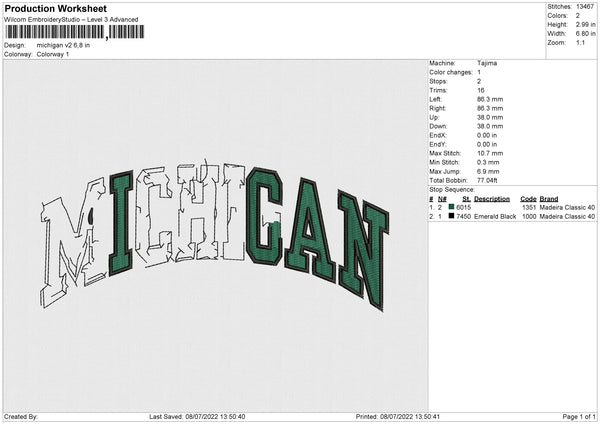Select the 'Colors: 2' value

(x=578, y=16)
